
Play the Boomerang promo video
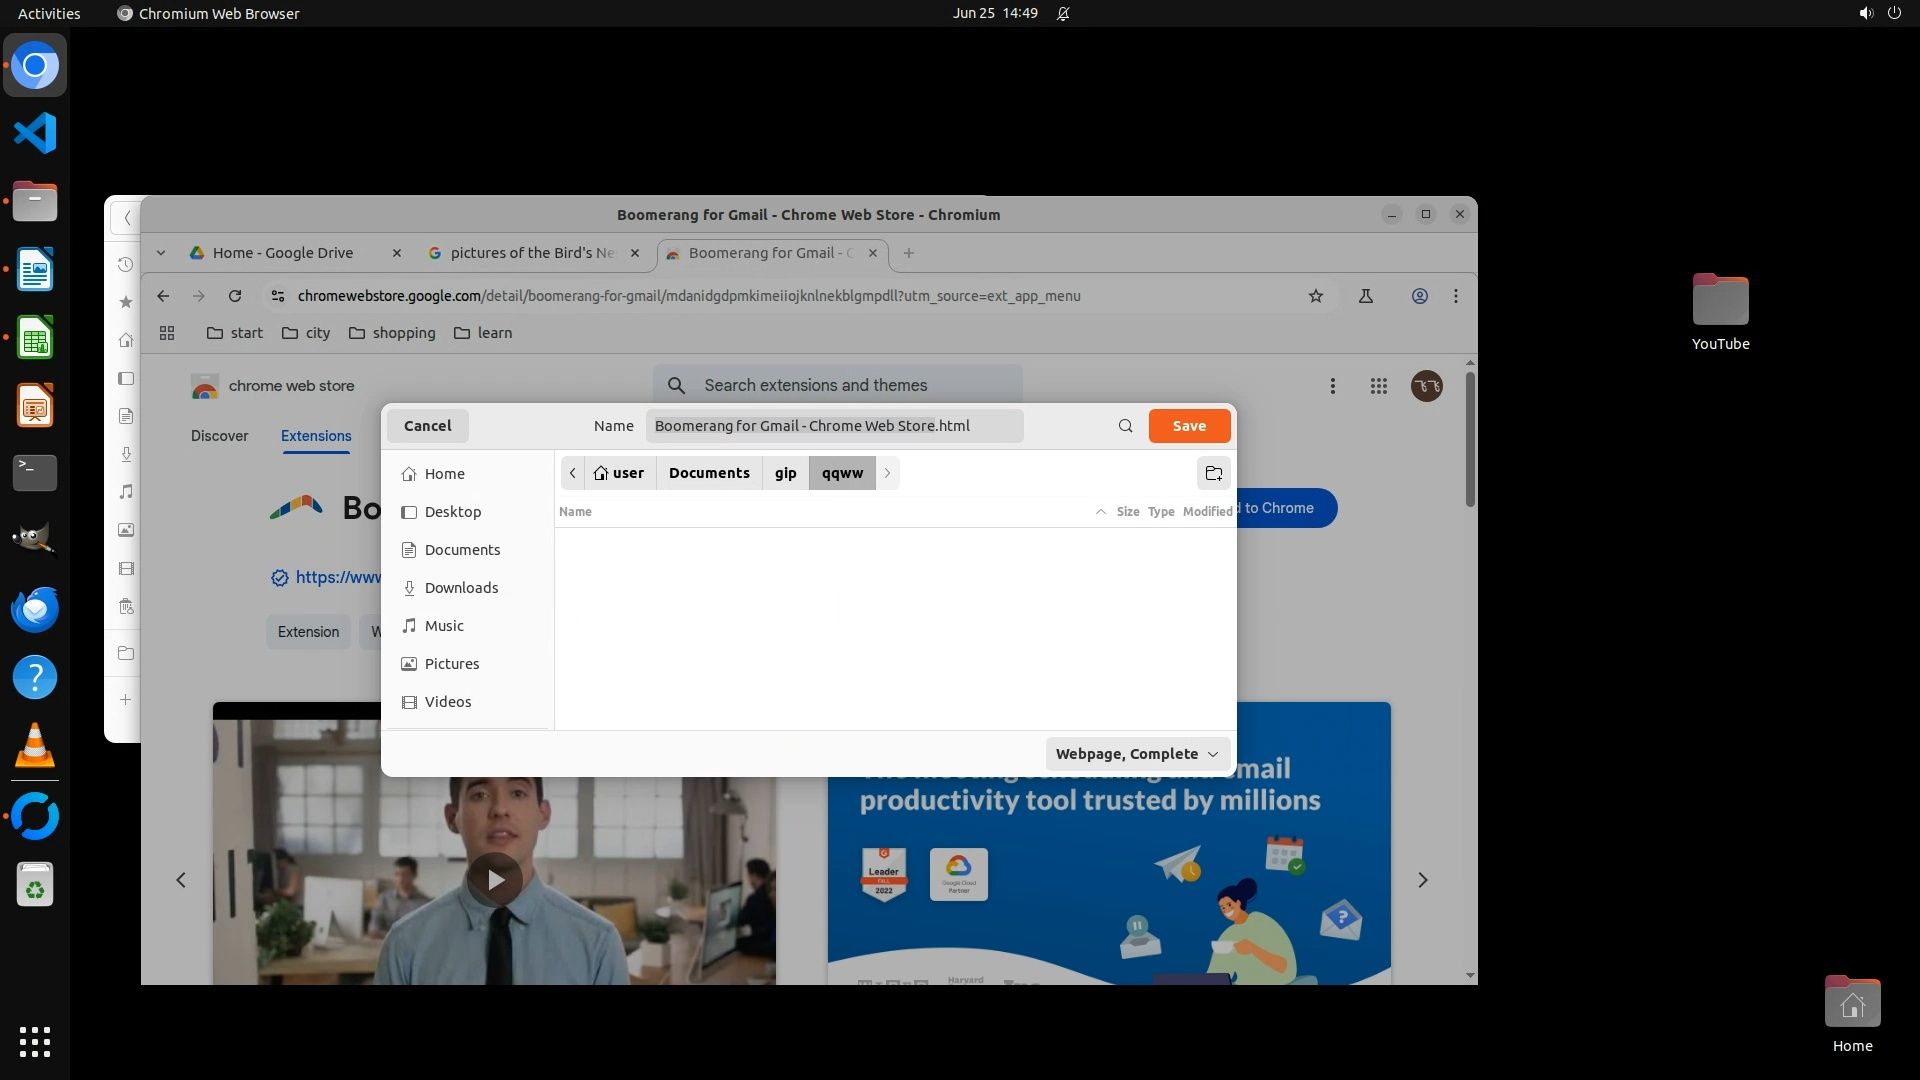point(495,879)
